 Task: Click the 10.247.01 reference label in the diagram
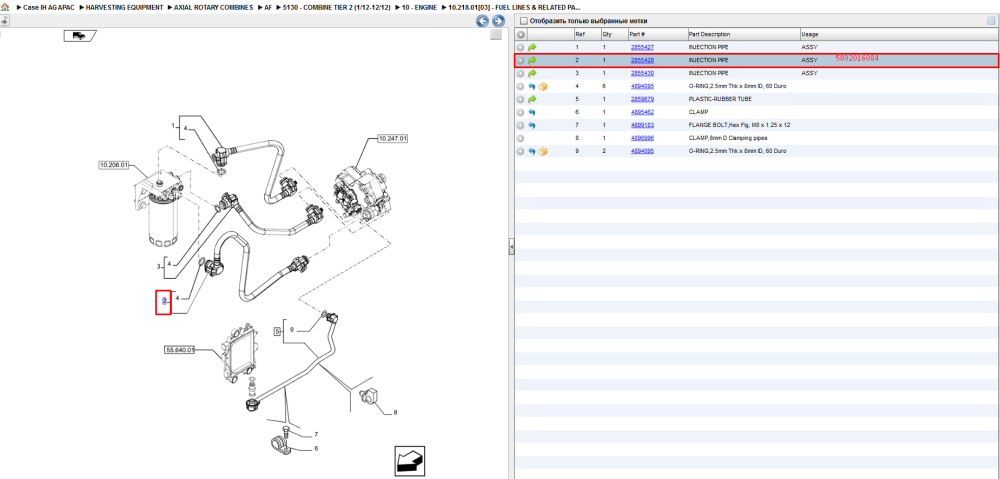(393, 138)
